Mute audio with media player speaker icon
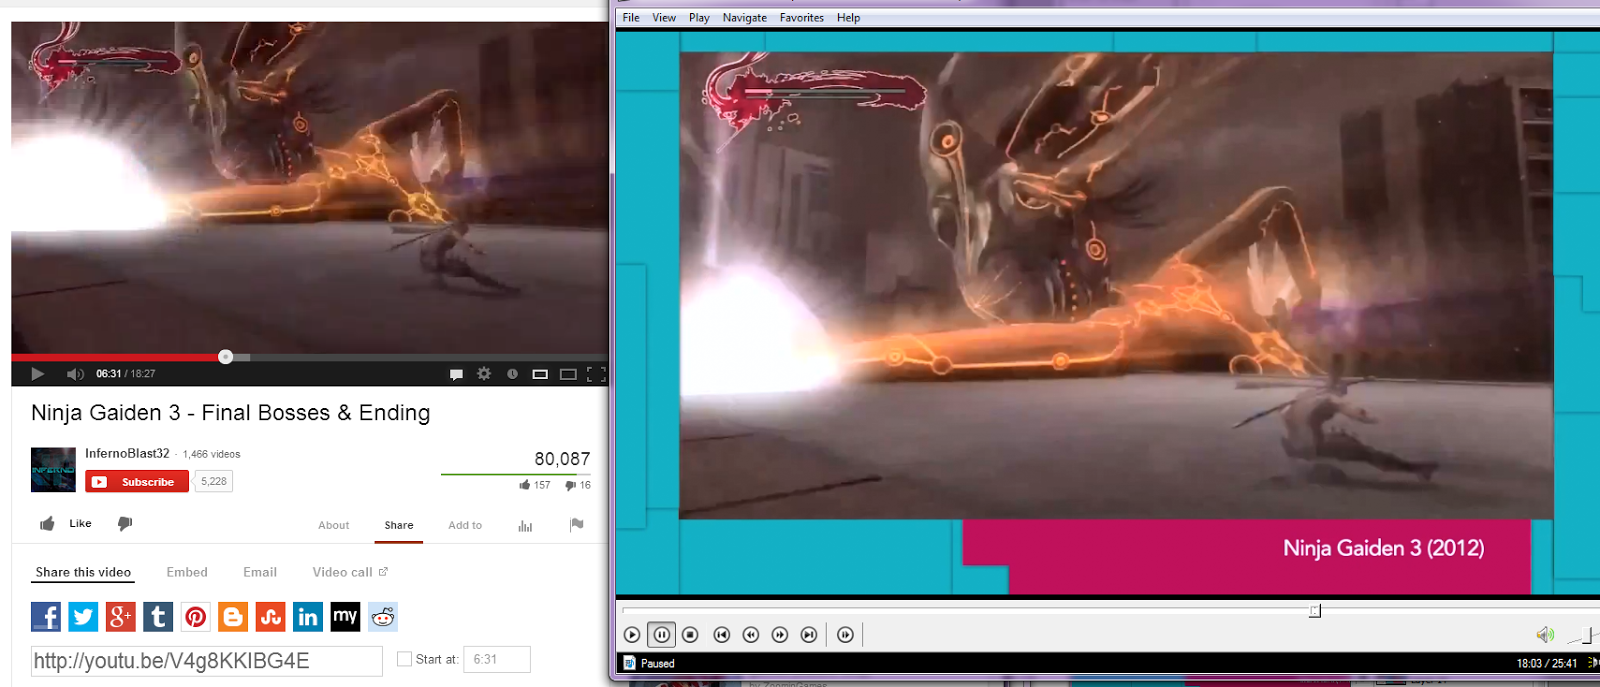1600x687 pixels. pos(1545,635)
